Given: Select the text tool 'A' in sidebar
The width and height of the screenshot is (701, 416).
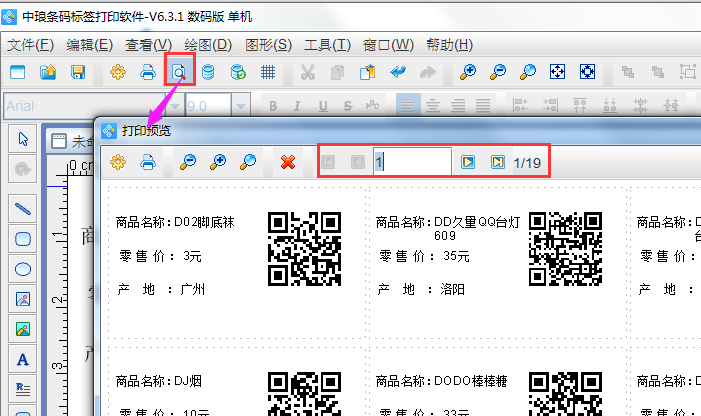Looking at the screenshot, I should click(x=22, y=358).
